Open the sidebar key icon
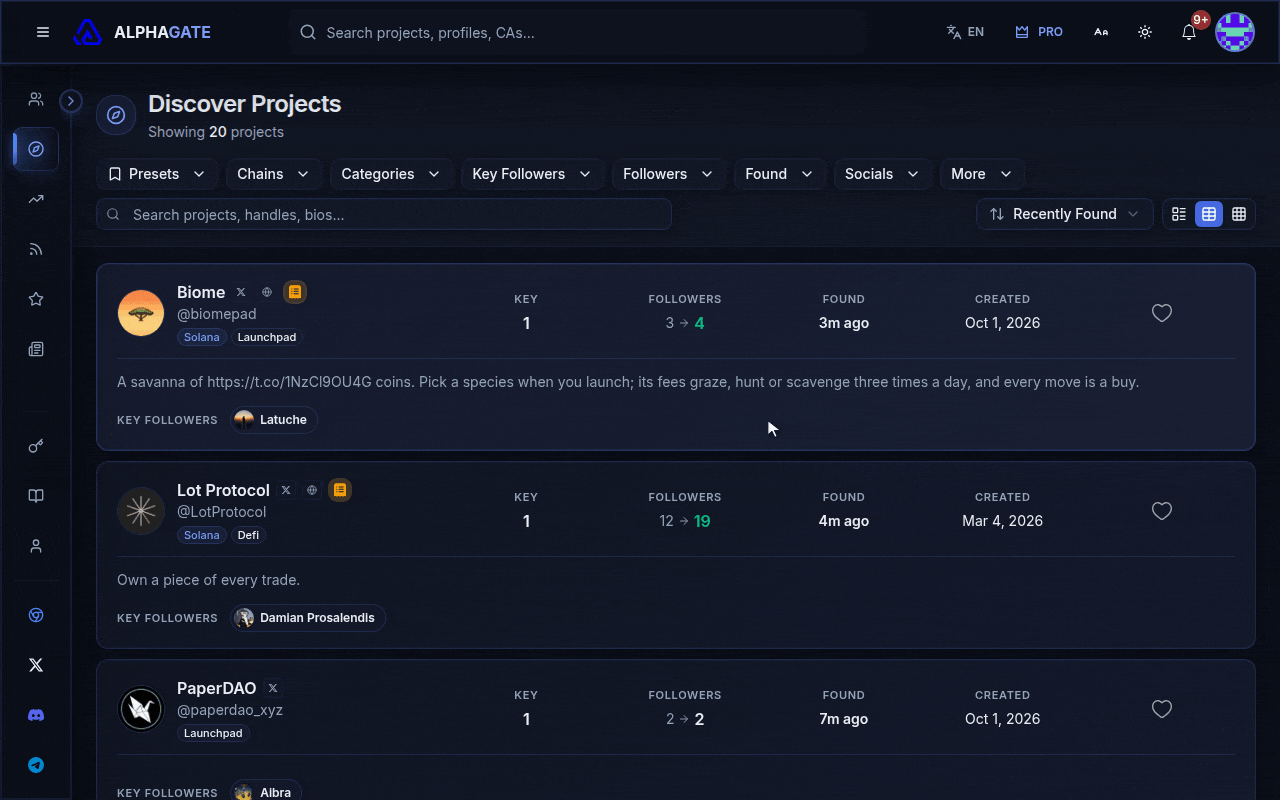 [x=36, y=446]
